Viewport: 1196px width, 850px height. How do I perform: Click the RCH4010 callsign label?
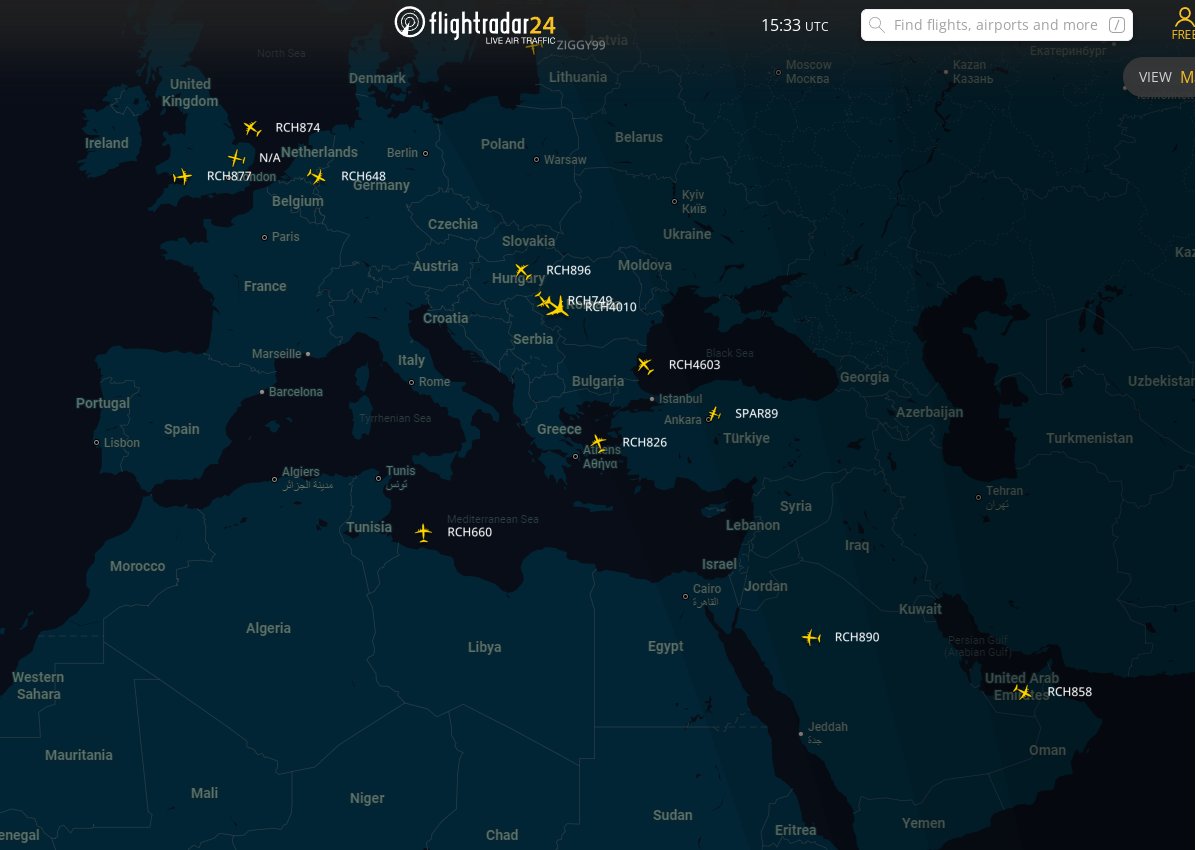[x=610, y=307]
